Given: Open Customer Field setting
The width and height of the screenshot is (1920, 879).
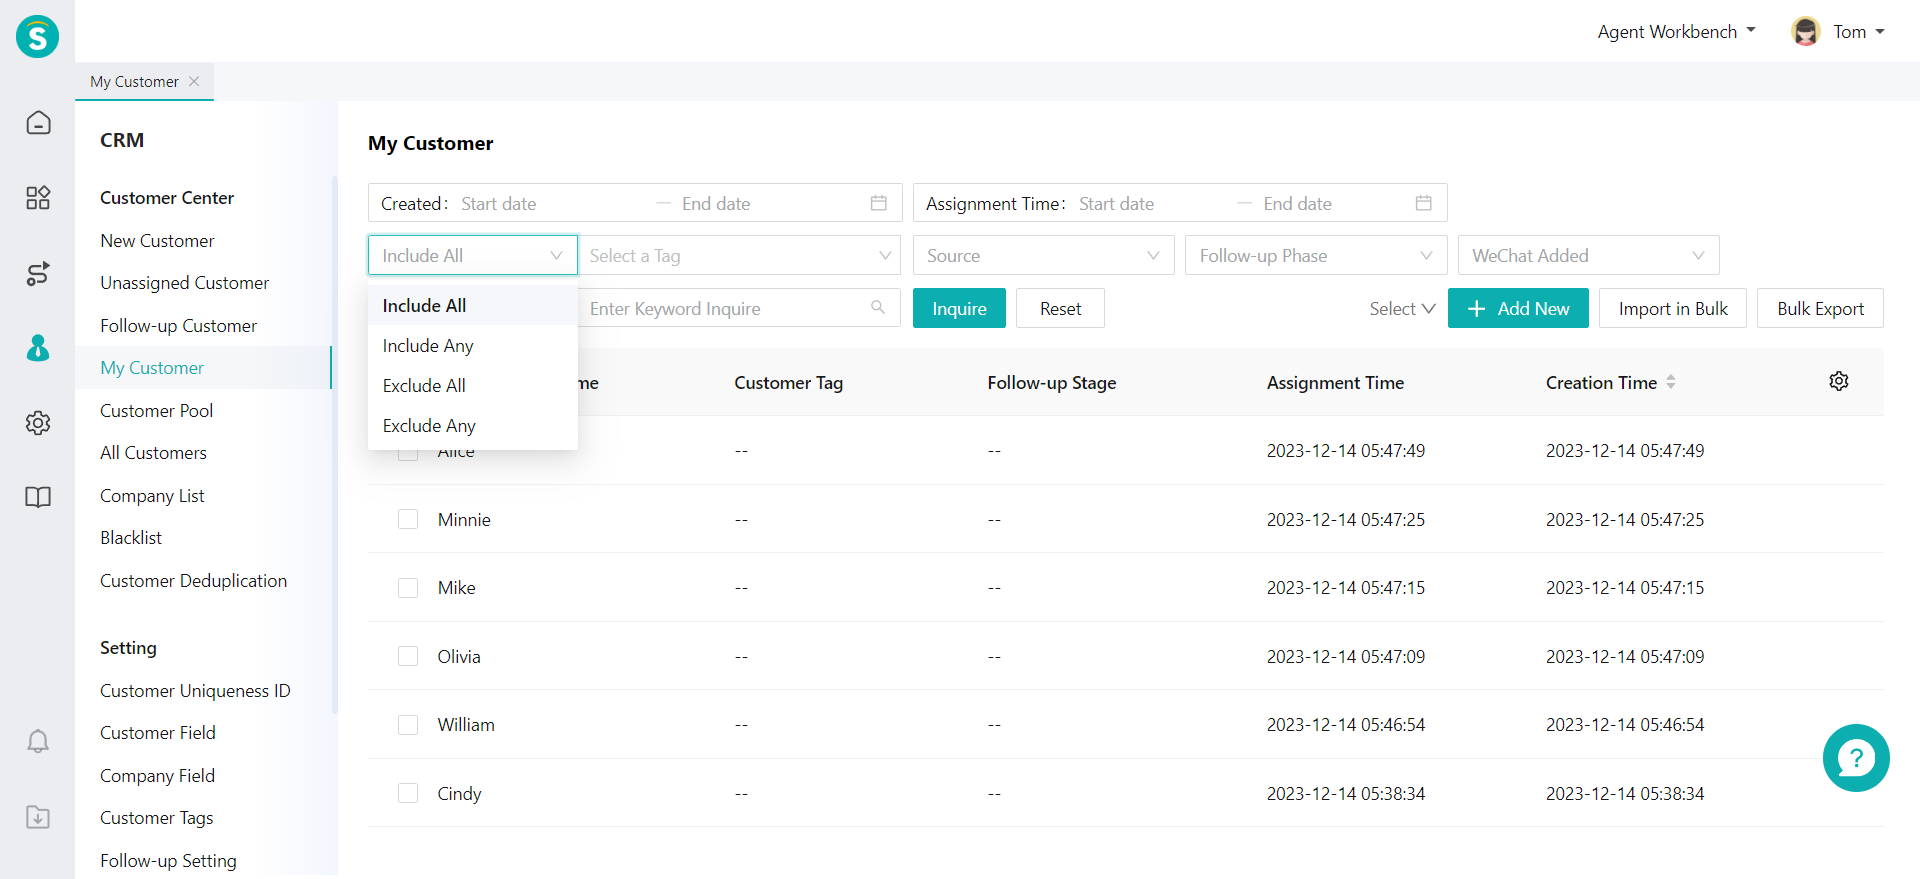Looking at the screenshot, I should [x=158, y=732].
